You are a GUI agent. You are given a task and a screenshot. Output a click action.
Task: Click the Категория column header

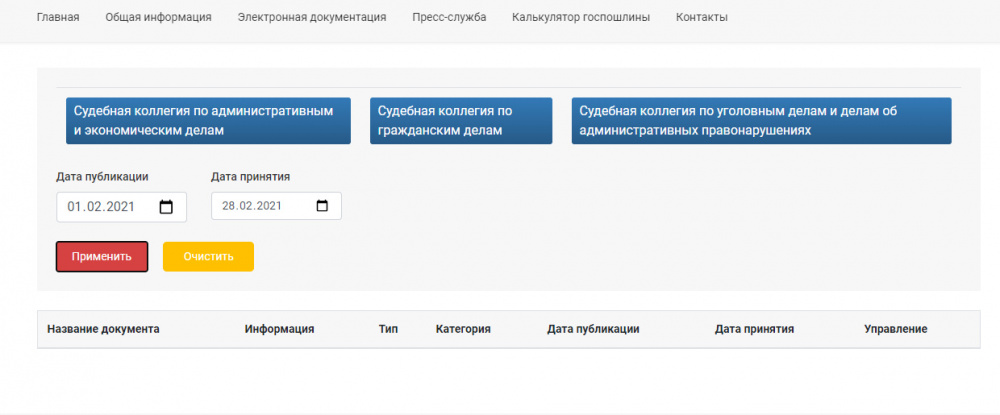tap(463, 328)
